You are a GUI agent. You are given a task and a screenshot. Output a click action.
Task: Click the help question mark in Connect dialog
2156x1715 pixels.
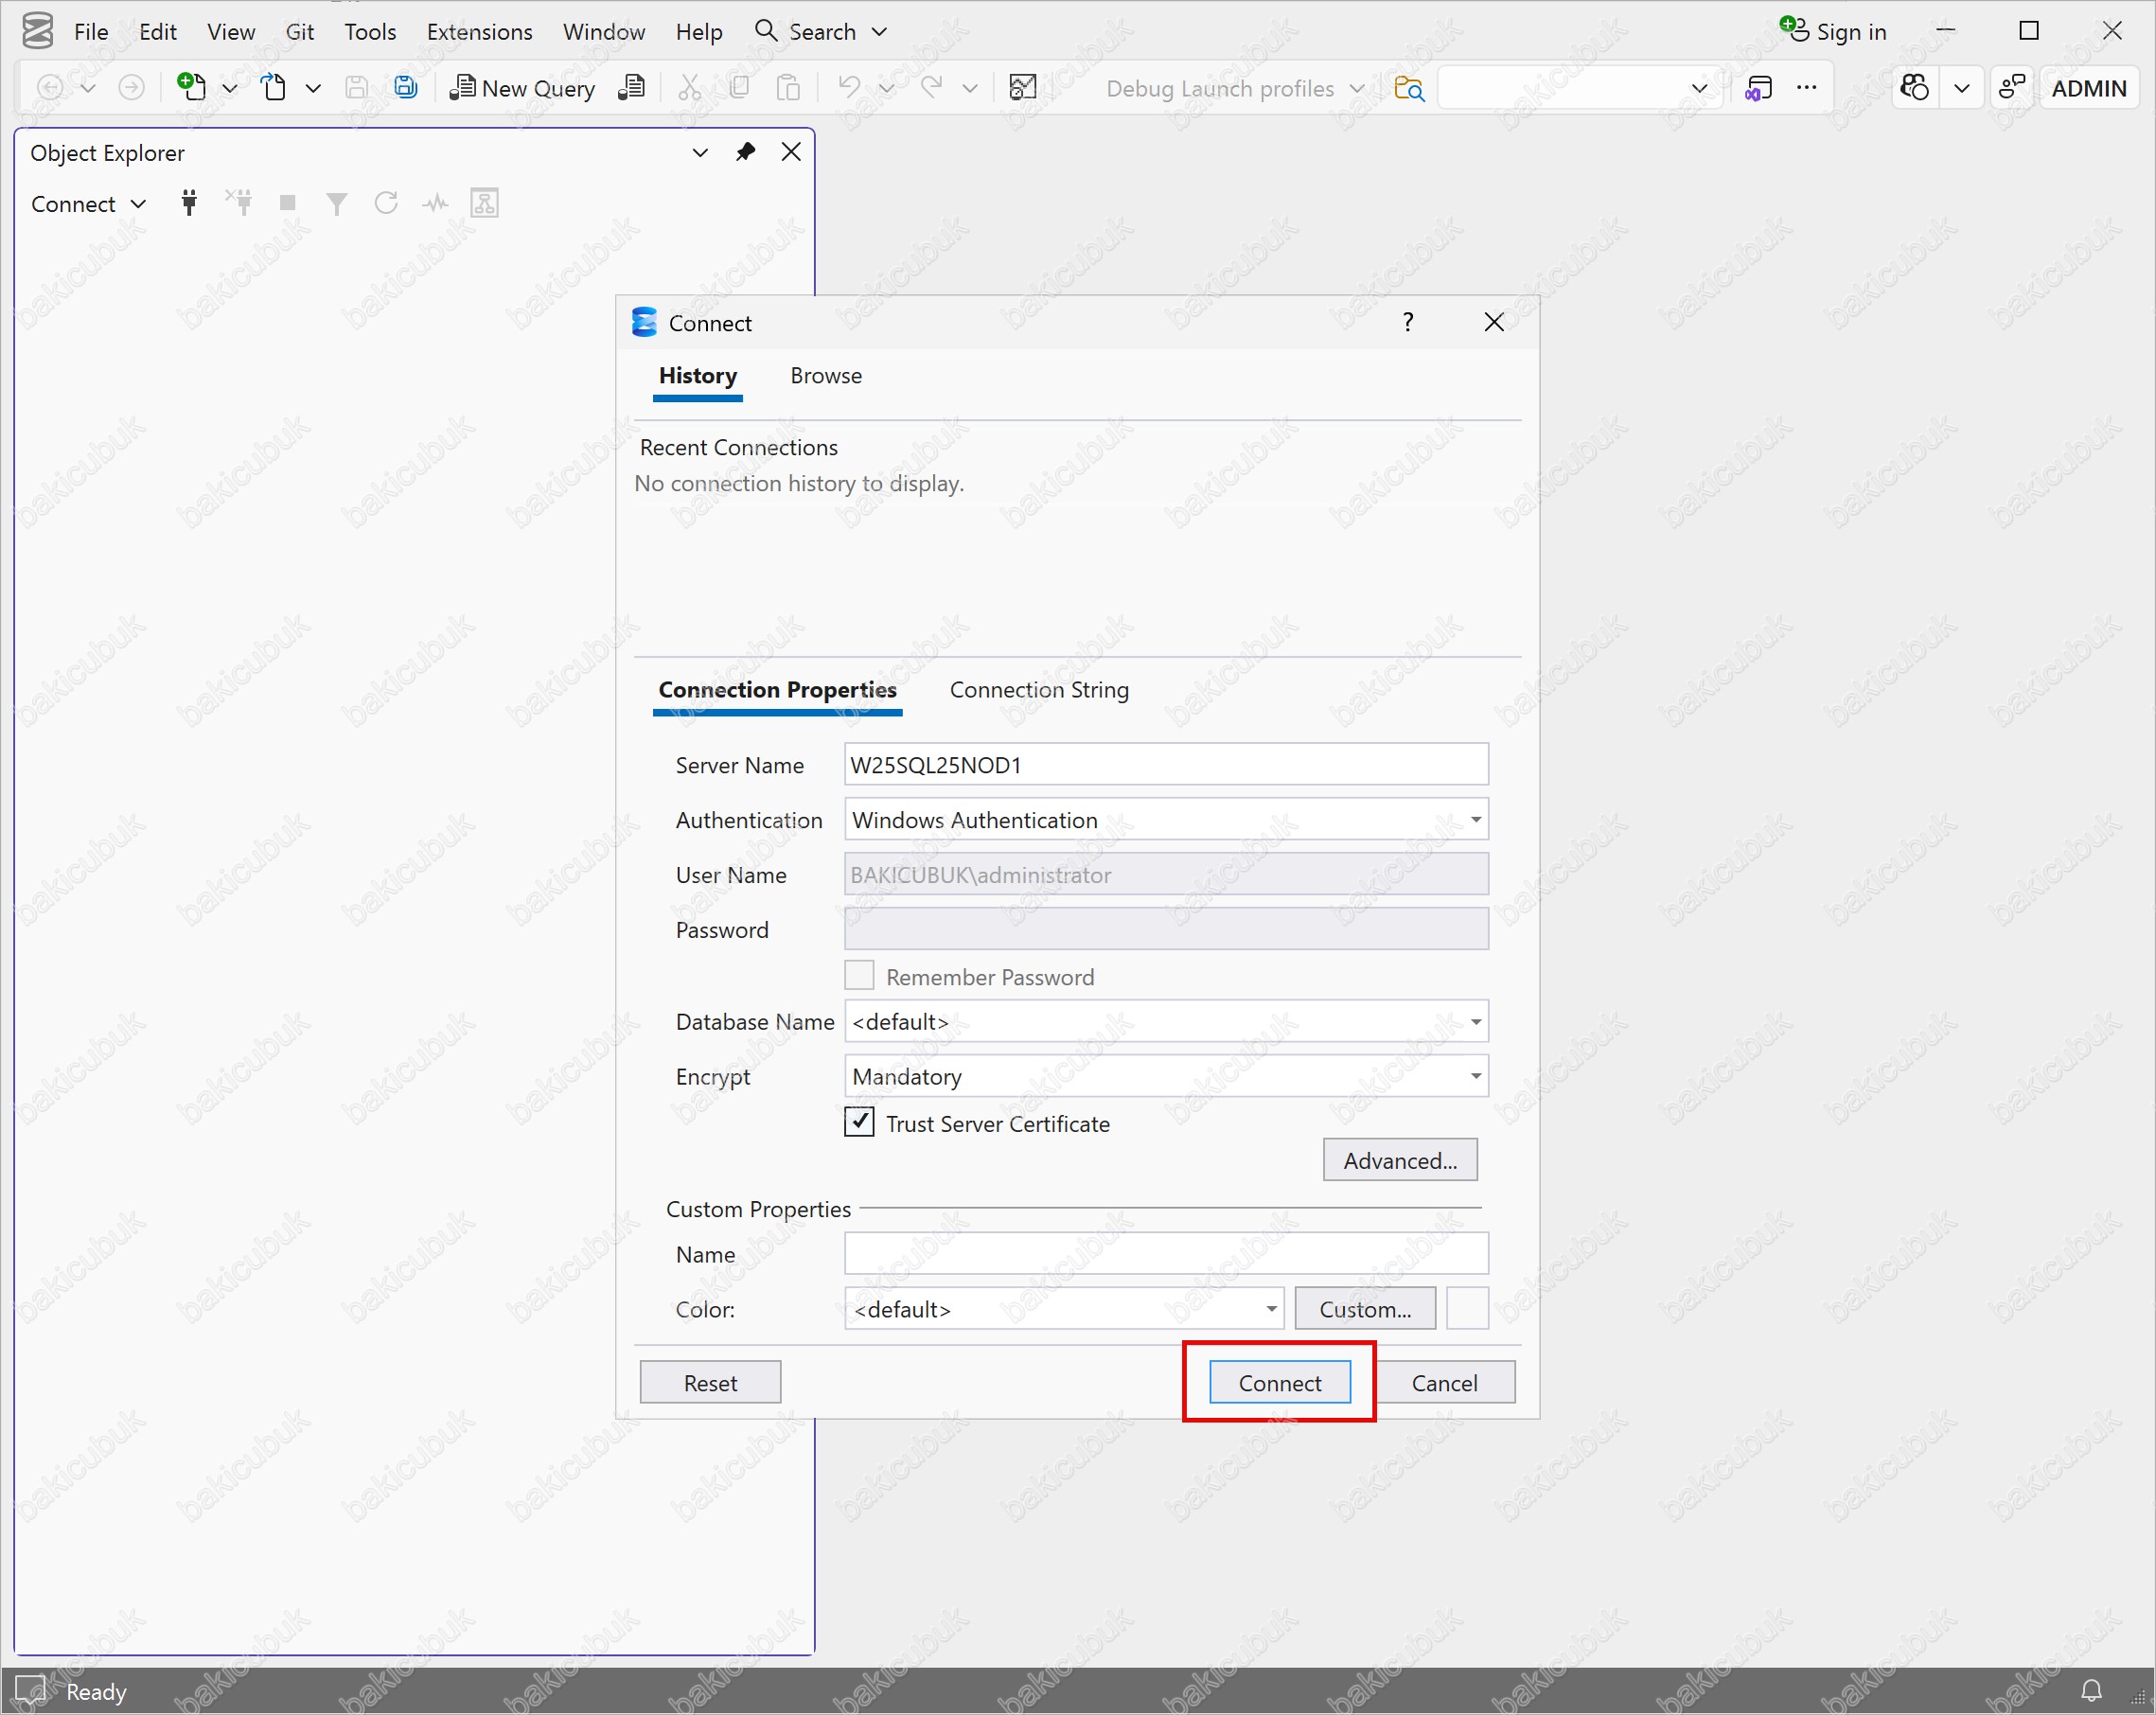click(1408, 322)
